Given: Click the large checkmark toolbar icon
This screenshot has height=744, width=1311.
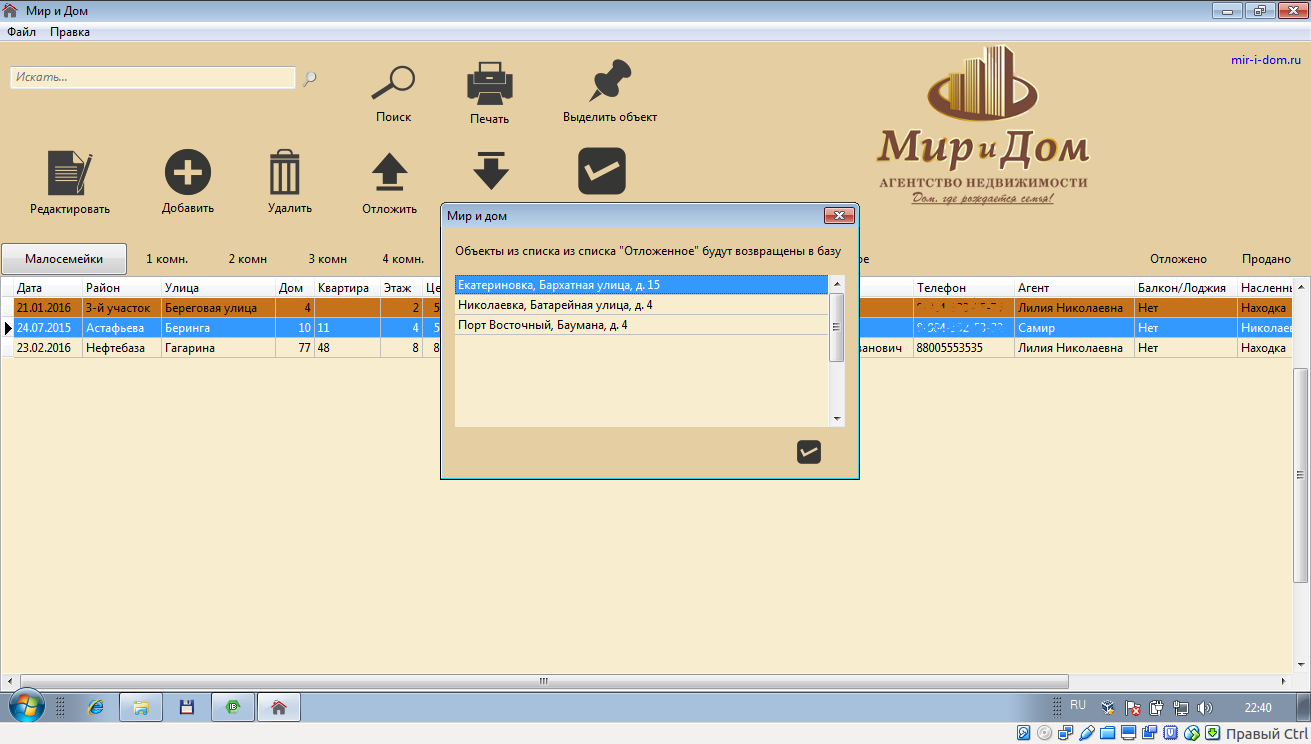Looking at the screenshot, I should tap(602, 171).
